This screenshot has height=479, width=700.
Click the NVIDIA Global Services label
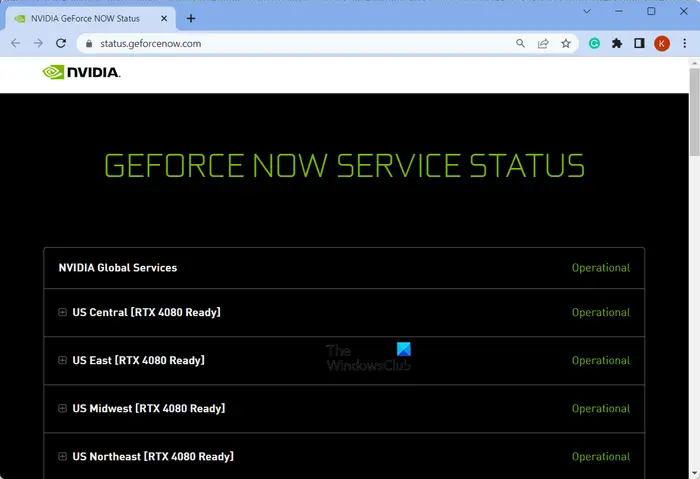click(x=118, y=267)
